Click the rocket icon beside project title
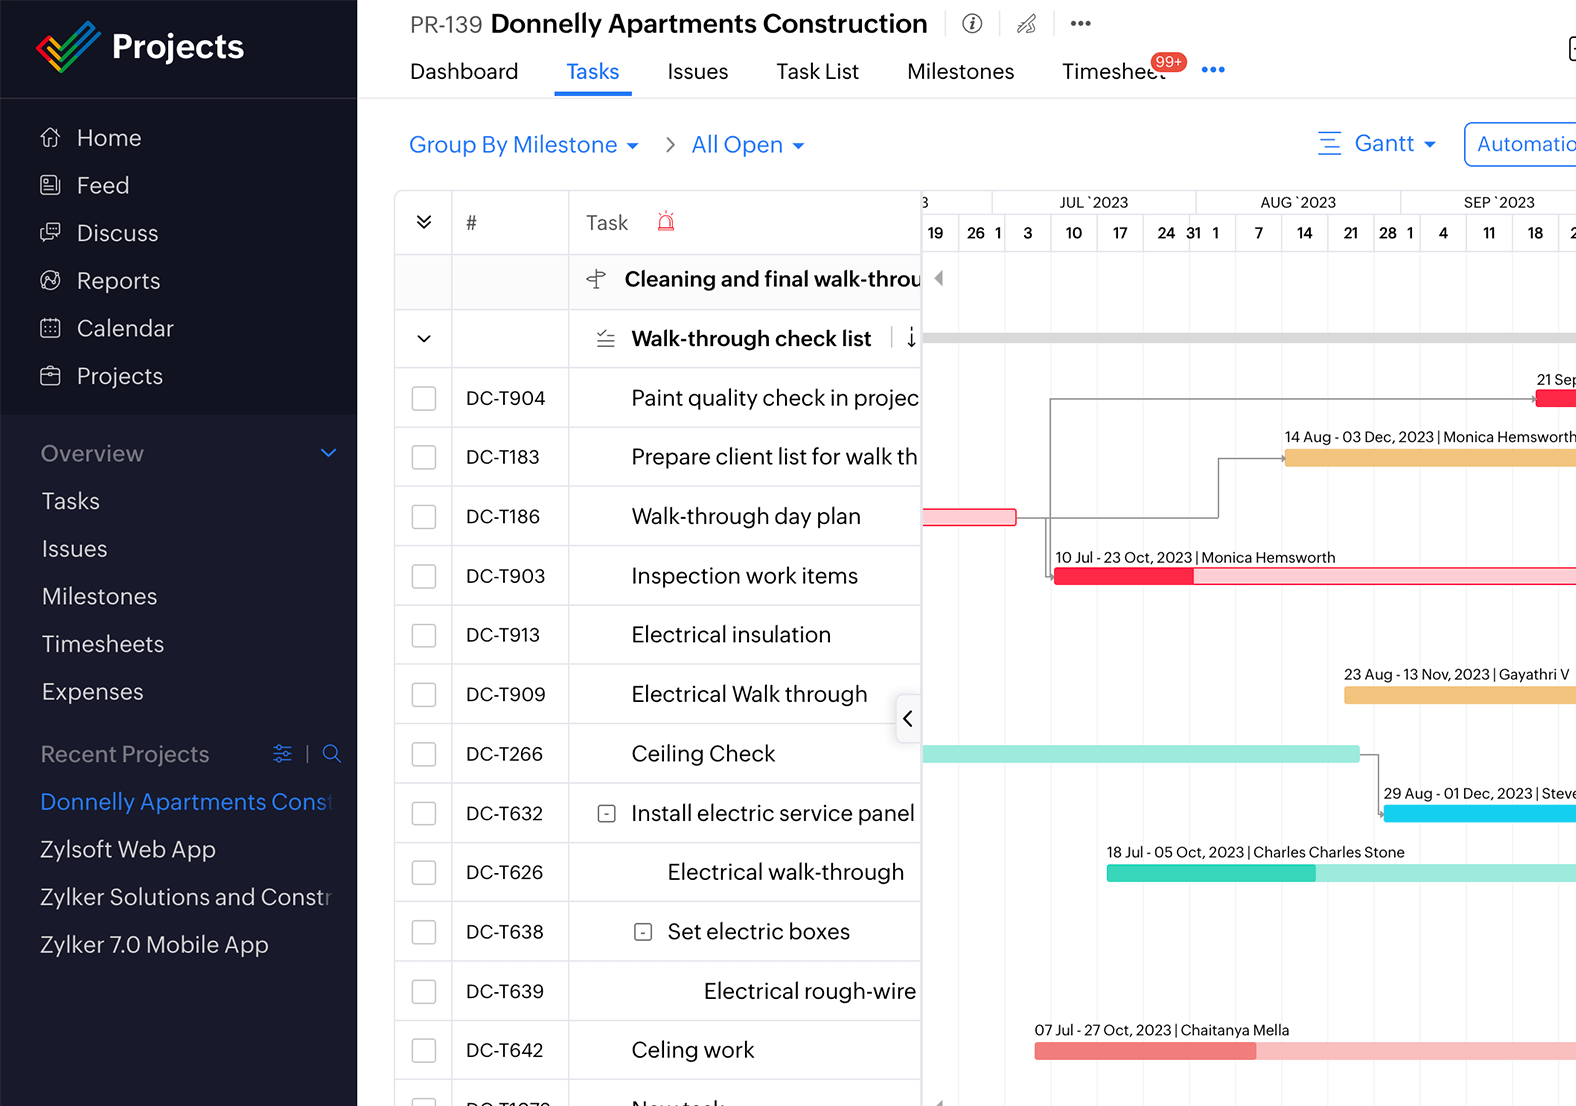Viewport: 1576px width, 1106px height. (1026, 24)
